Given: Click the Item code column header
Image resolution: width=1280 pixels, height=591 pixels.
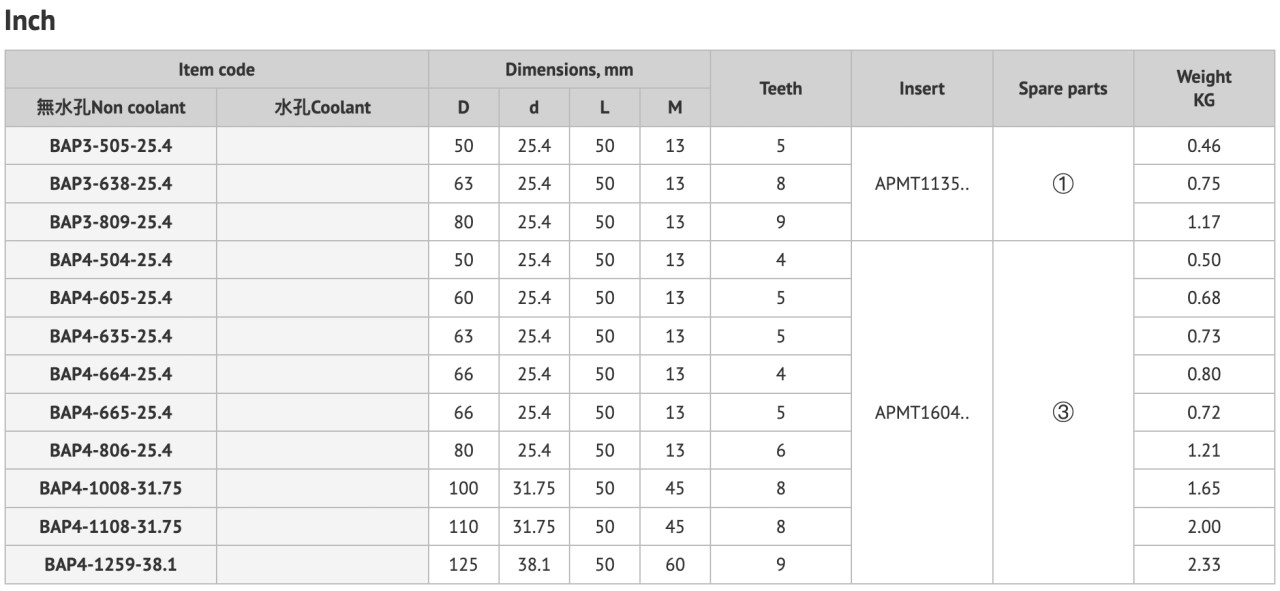Looking at the screenshot, I should [217, 70].
